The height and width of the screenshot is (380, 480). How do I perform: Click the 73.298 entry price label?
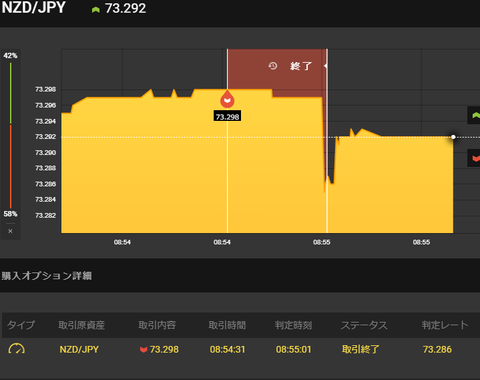point(227,117)
